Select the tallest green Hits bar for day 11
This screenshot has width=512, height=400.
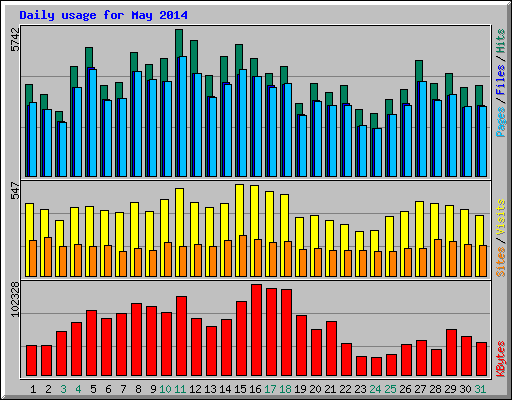[179, 43]
